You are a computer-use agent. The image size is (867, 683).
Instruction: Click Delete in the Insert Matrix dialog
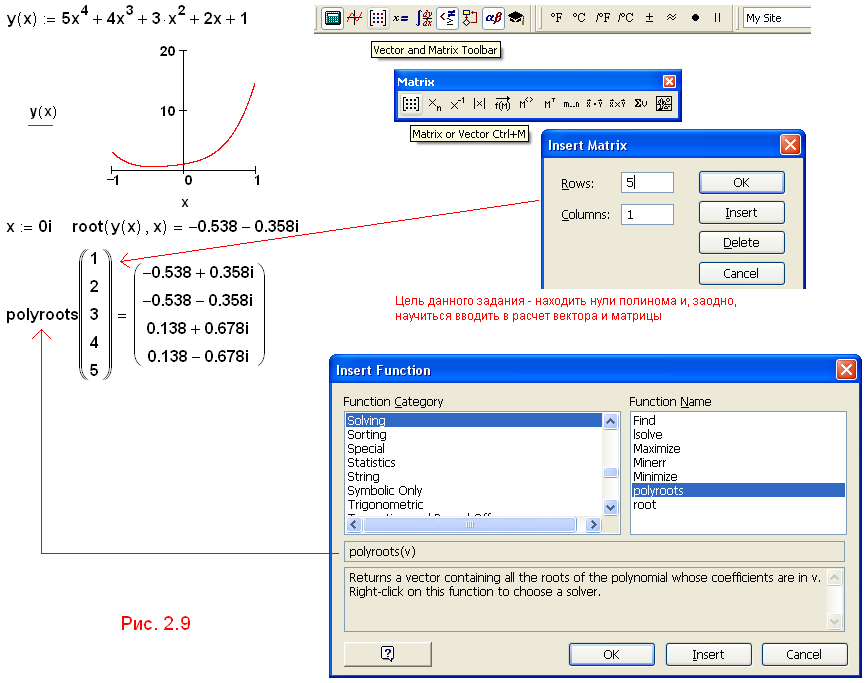tap(741, 243)
